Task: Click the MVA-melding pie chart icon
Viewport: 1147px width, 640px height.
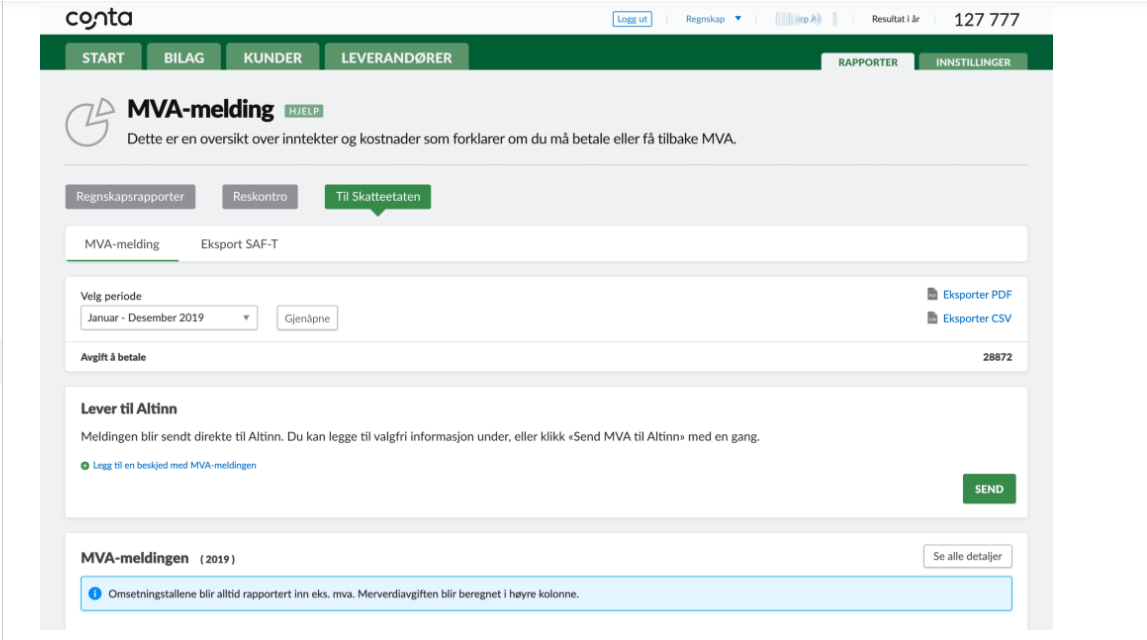Action: click(90, 122)
